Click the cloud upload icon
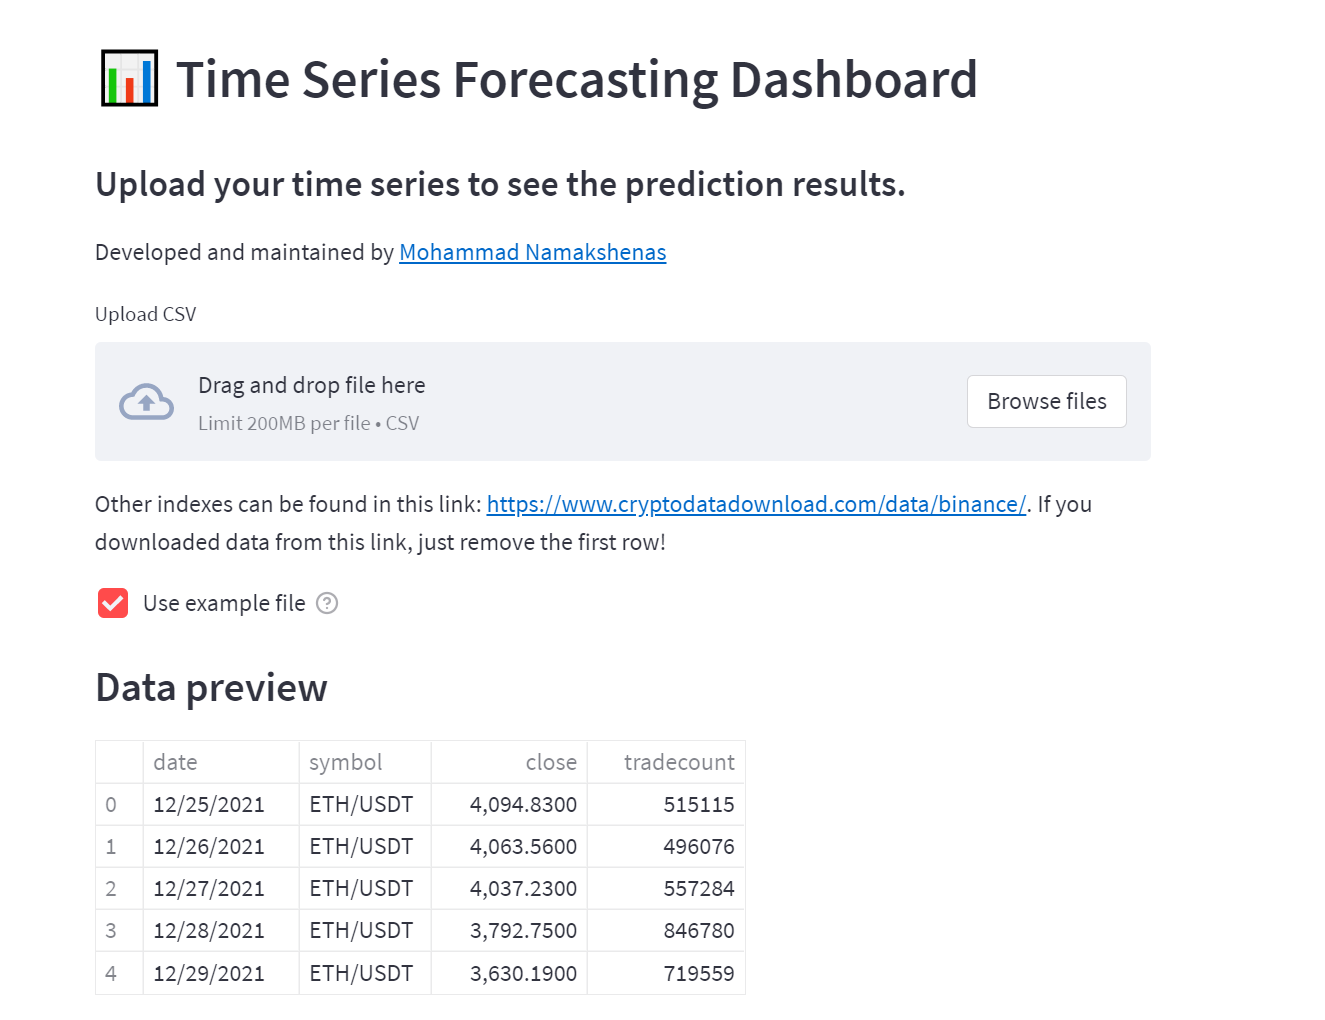Image resolution: width=1325 pixels, height=1020 pixels. coord(146,401)
